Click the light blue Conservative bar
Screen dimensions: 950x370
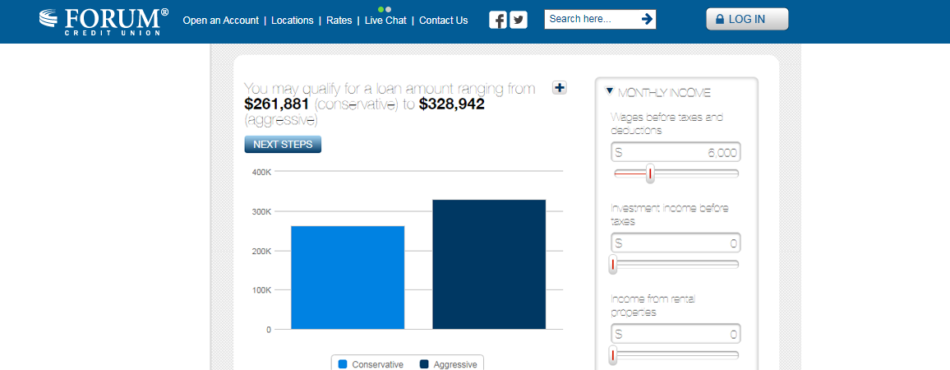348,277
